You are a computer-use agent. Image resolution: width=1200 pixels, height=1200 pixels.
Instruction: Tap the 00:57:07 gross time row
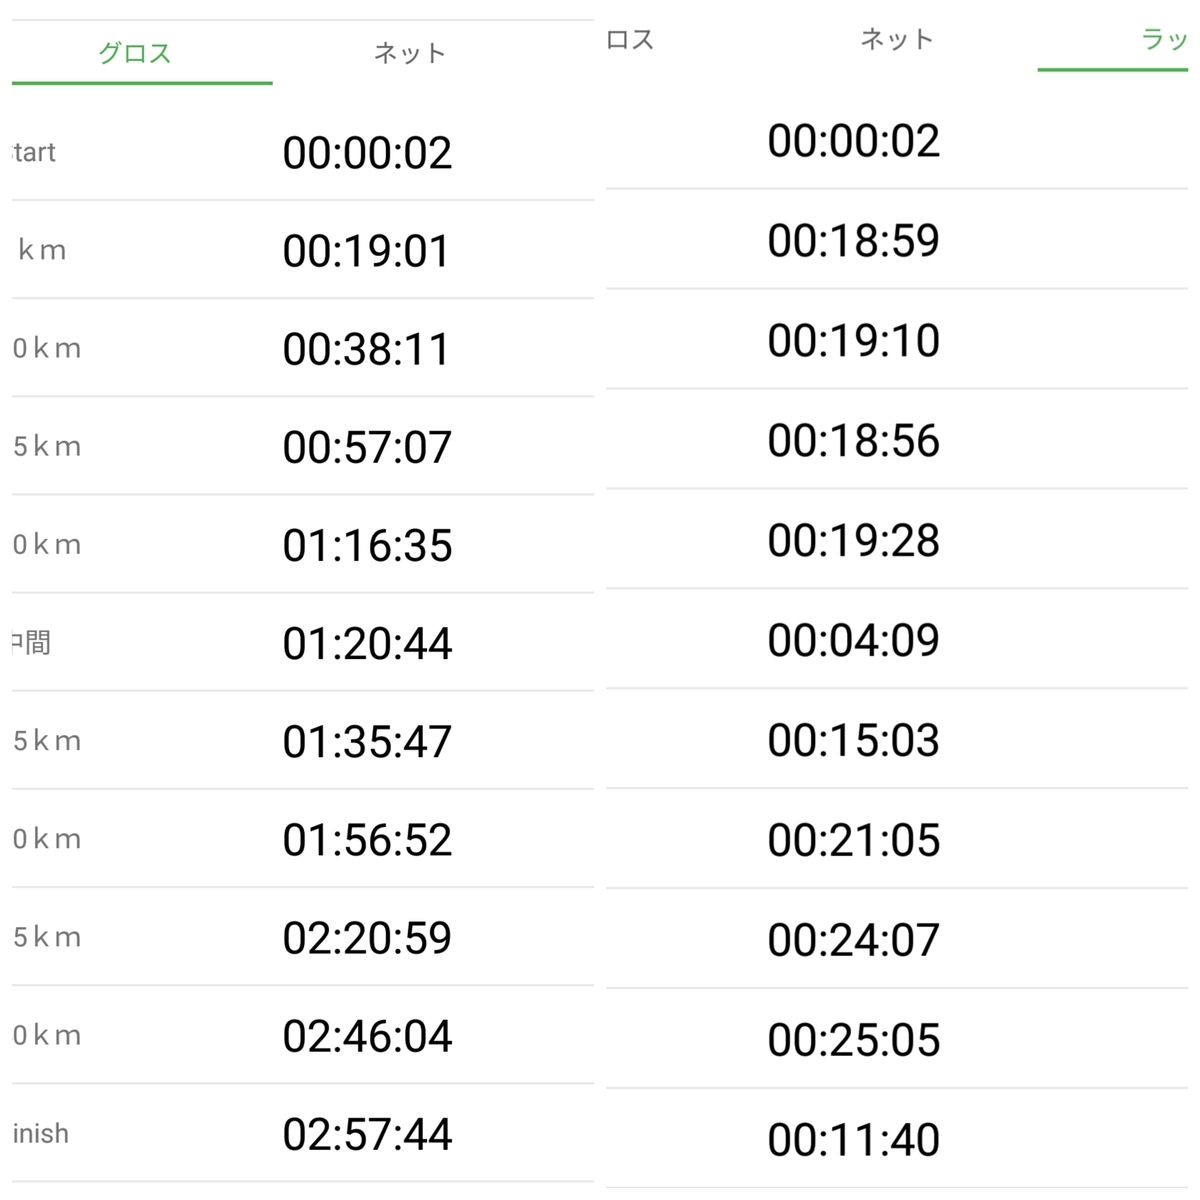pyautogui.click(x=367, y=447)
